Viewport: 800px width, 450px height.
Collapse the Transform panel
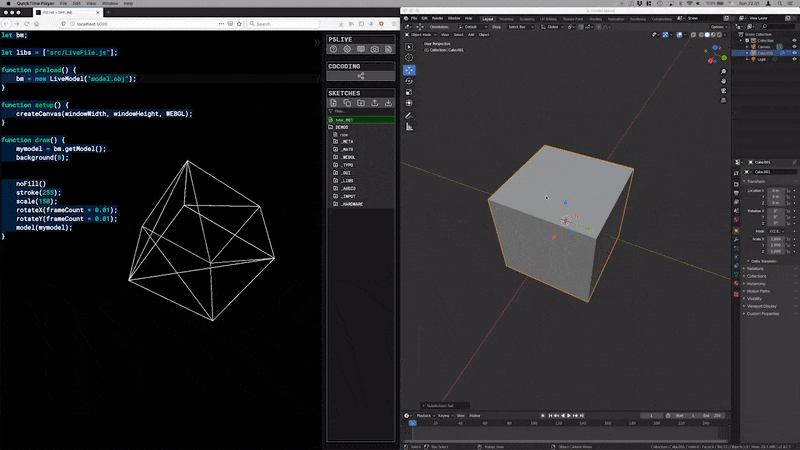click(x=756, y=182)
